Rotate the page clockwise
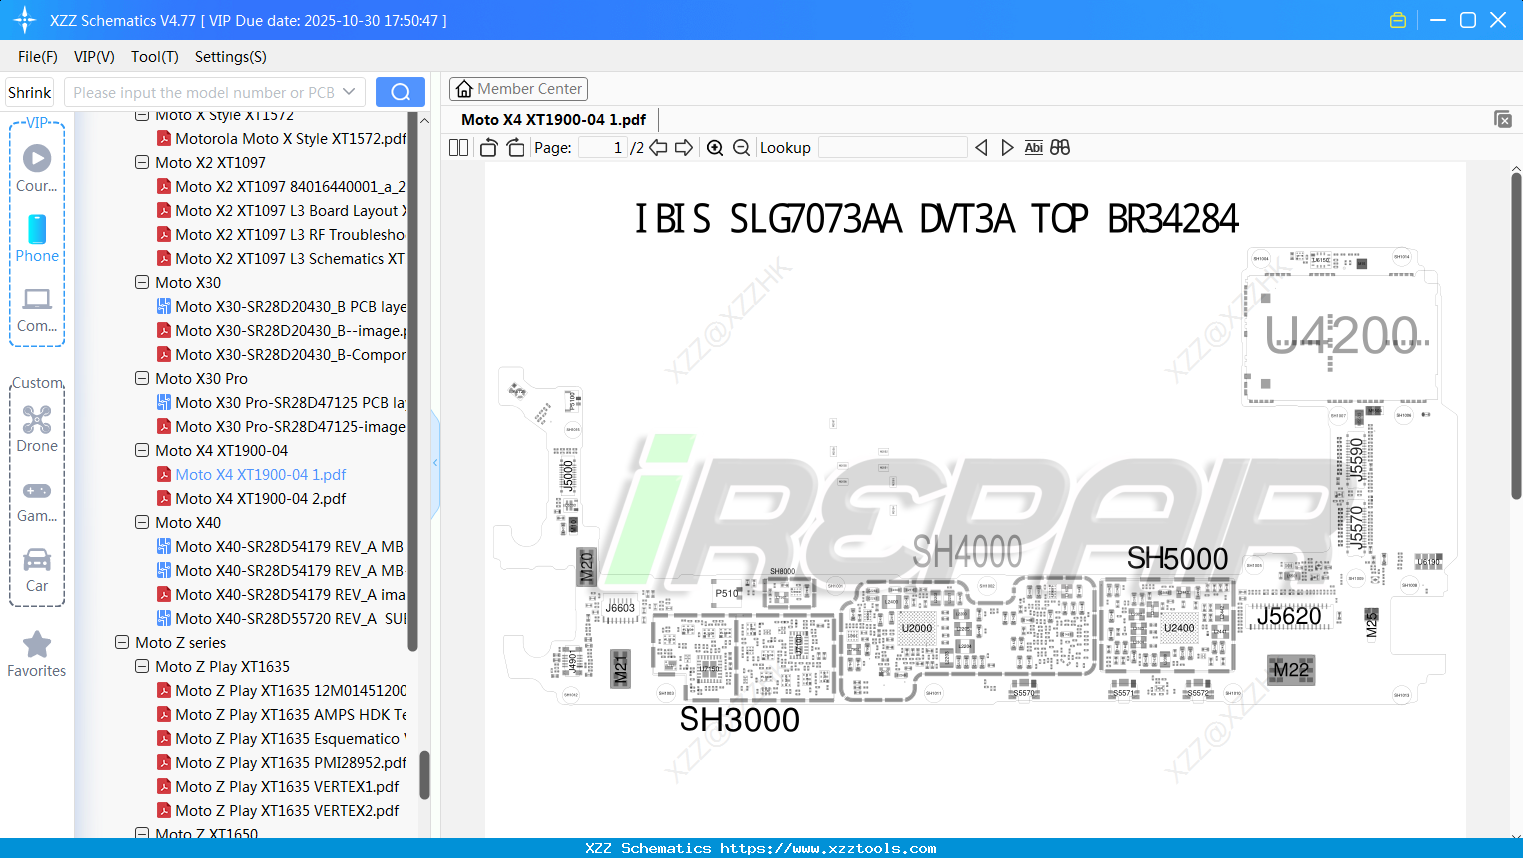The width and height of the screenshot is (1523, 858). coord(515,148)
